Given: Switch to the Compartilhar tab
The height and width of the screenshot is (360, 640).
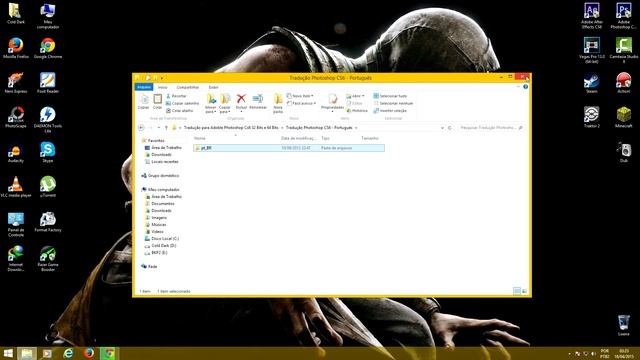Looking at the screenshot, I should pyautogui.click(x=188, y=87).
